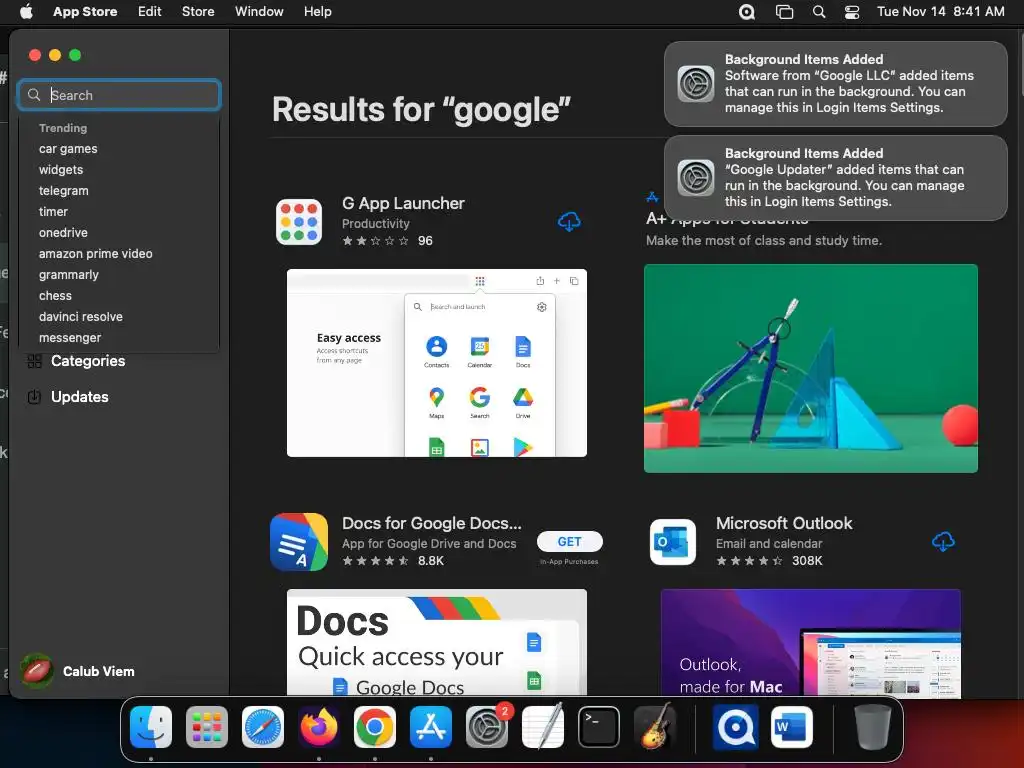Launch Google Chrome from the Dock
Image resolution: width=1024 pixels, height=768 pixels.
tap(375, 727)
